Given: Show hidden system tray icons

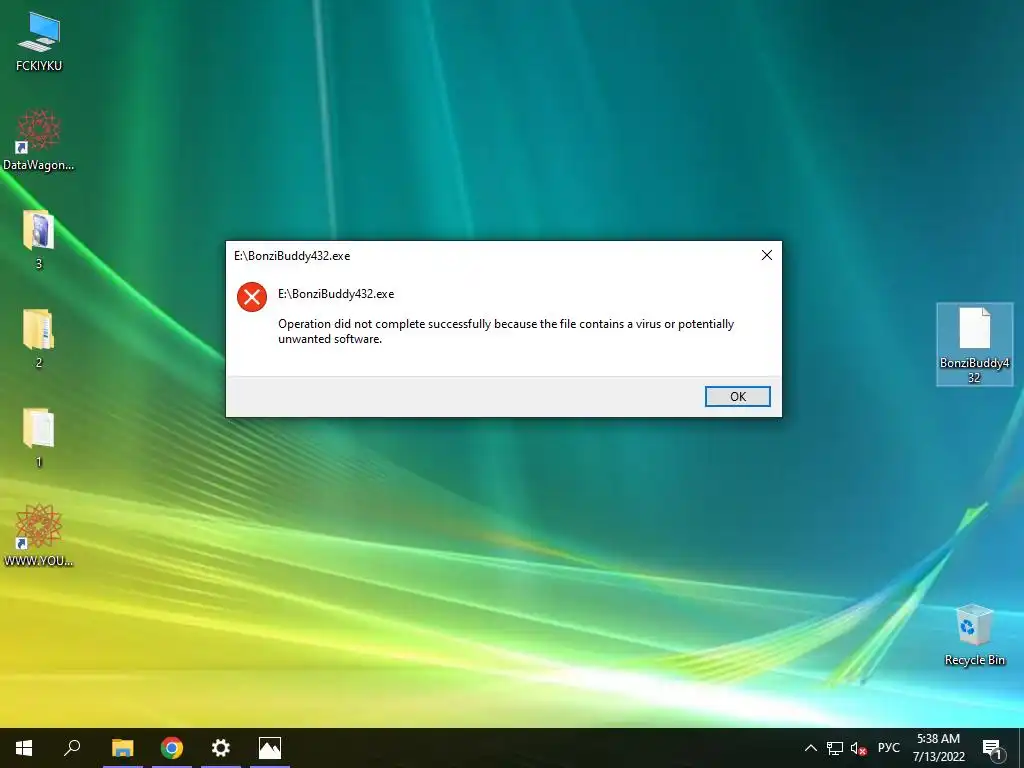Looking at the screenshot, I should (x=810, y=748).
